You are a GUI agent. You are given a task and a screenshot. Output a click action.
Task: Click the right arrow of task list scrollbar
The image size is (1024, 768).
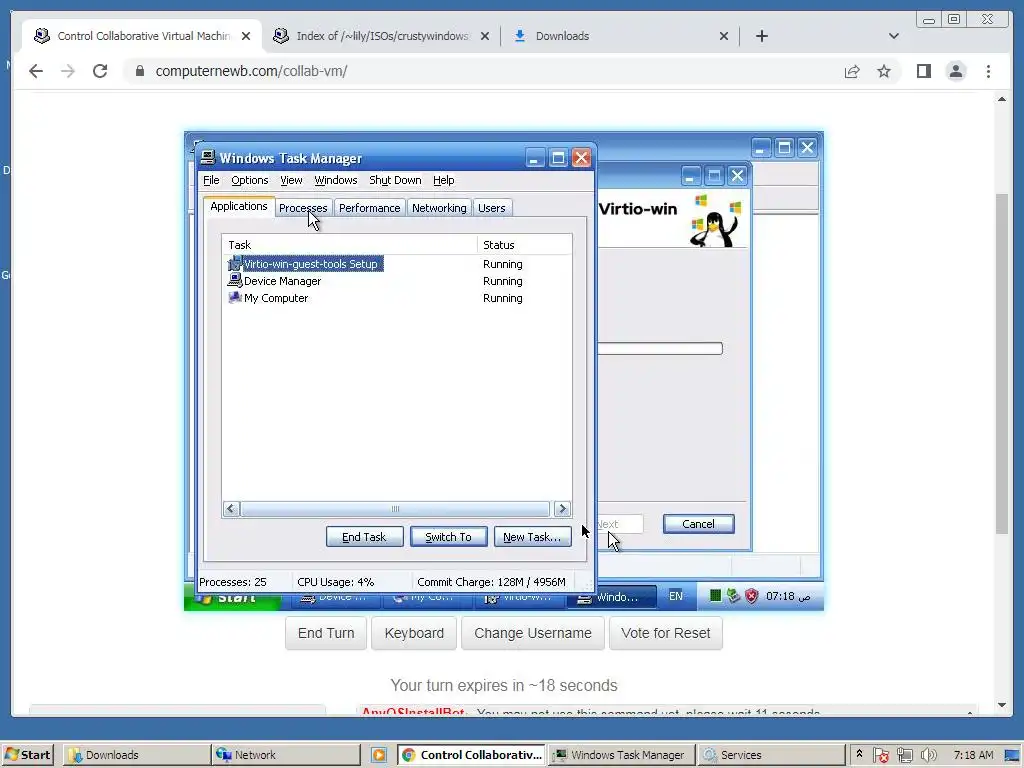tap(562, 509)
